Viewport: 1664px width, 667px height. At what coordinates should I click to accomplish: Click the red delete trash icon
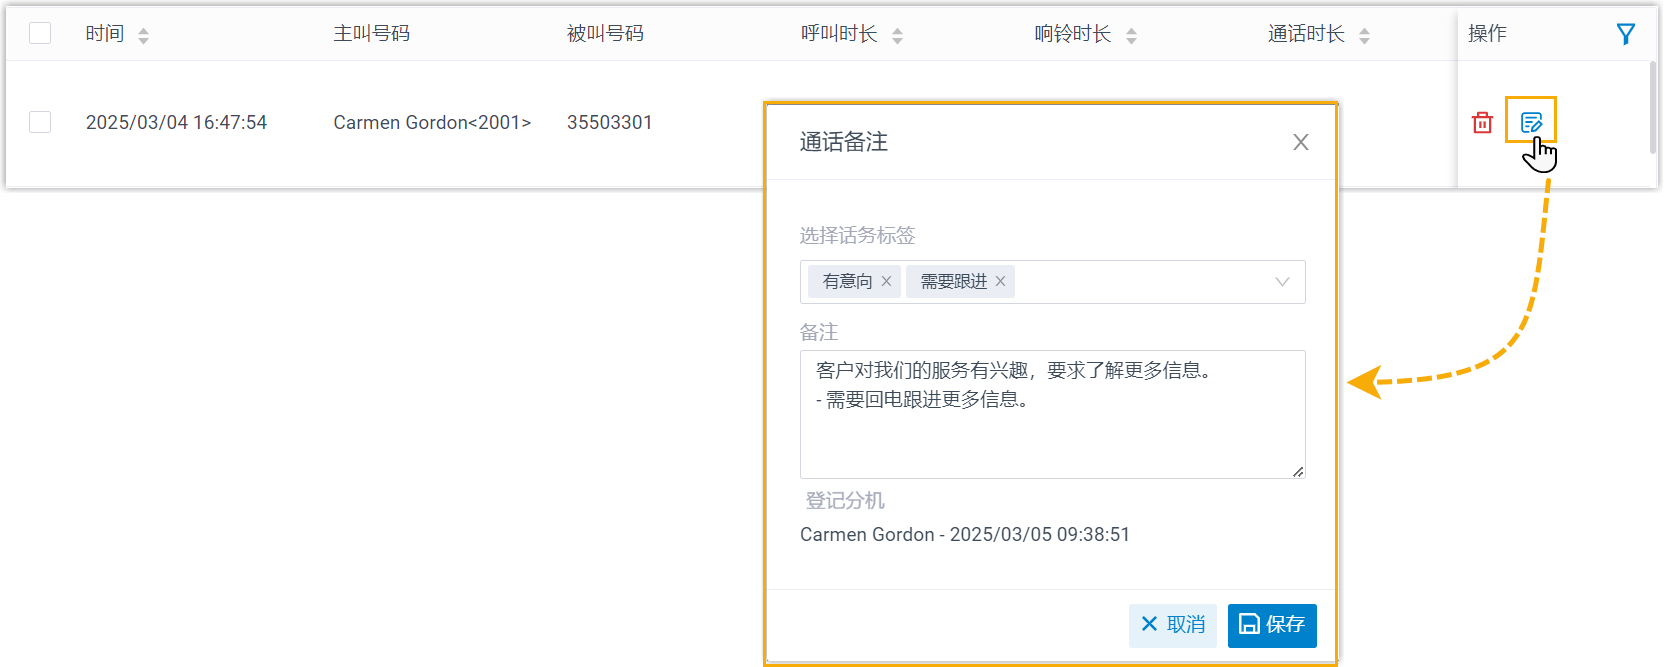(1482, 122)
